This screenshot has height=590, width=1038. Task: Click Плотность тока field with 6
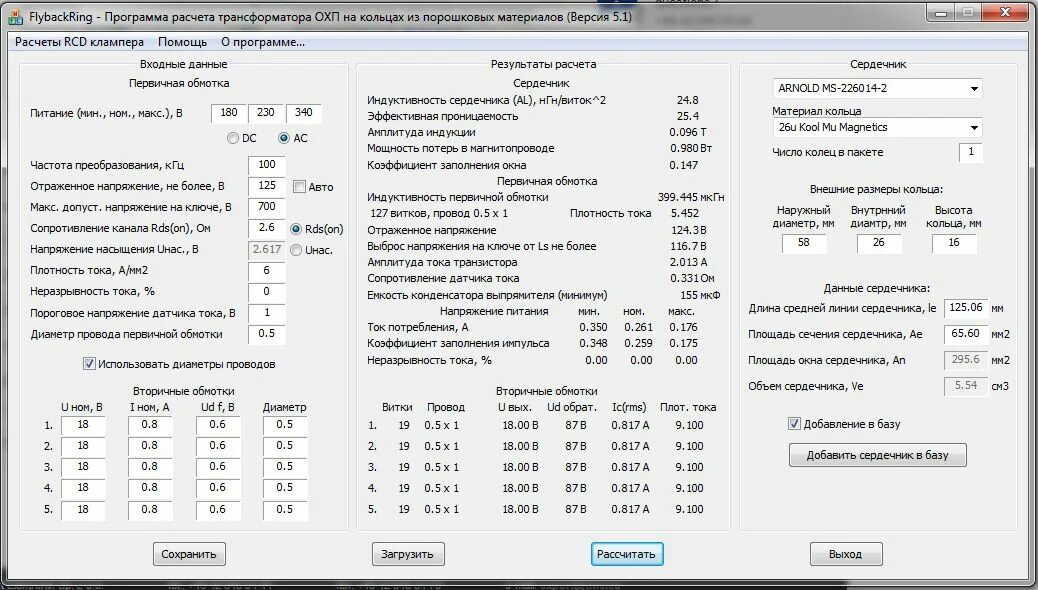(267, 271)
